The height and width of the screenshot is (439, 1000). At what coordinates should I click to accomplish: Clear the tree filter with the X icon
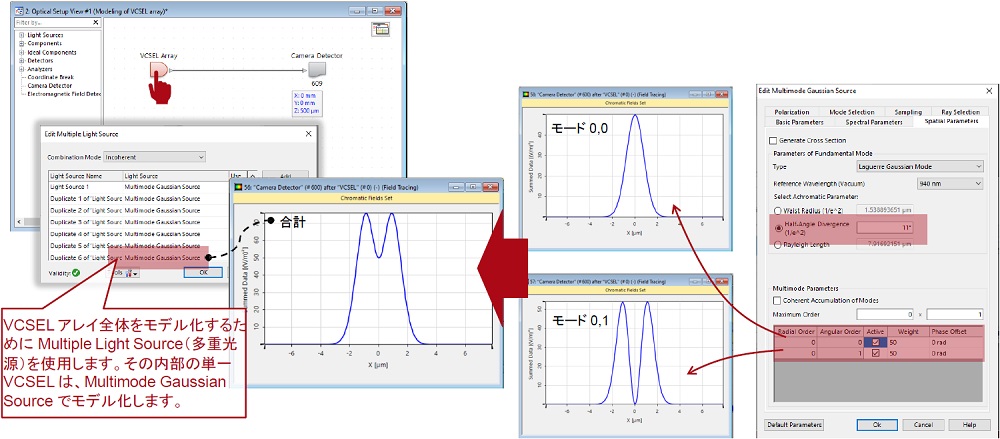coord(93,23)
